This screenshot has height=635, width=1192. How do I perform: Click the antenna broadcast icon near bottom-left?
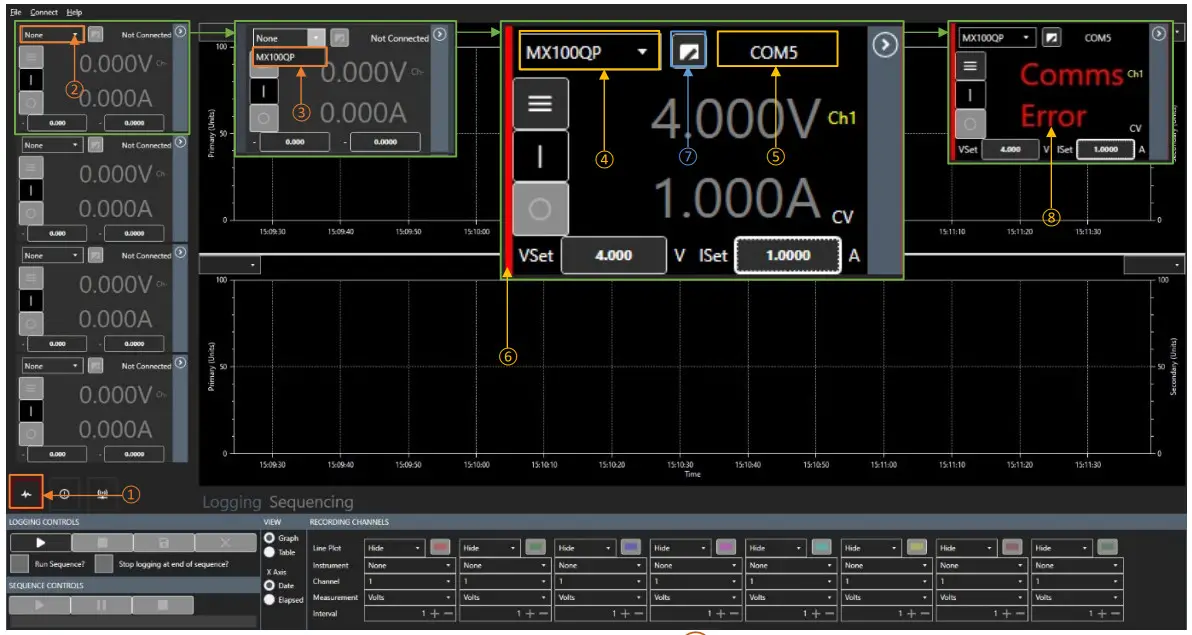point(103,493)
